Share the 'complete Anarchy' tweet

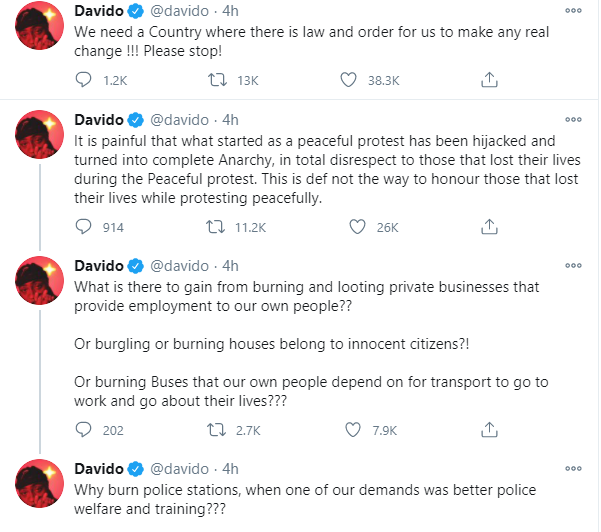489,227
